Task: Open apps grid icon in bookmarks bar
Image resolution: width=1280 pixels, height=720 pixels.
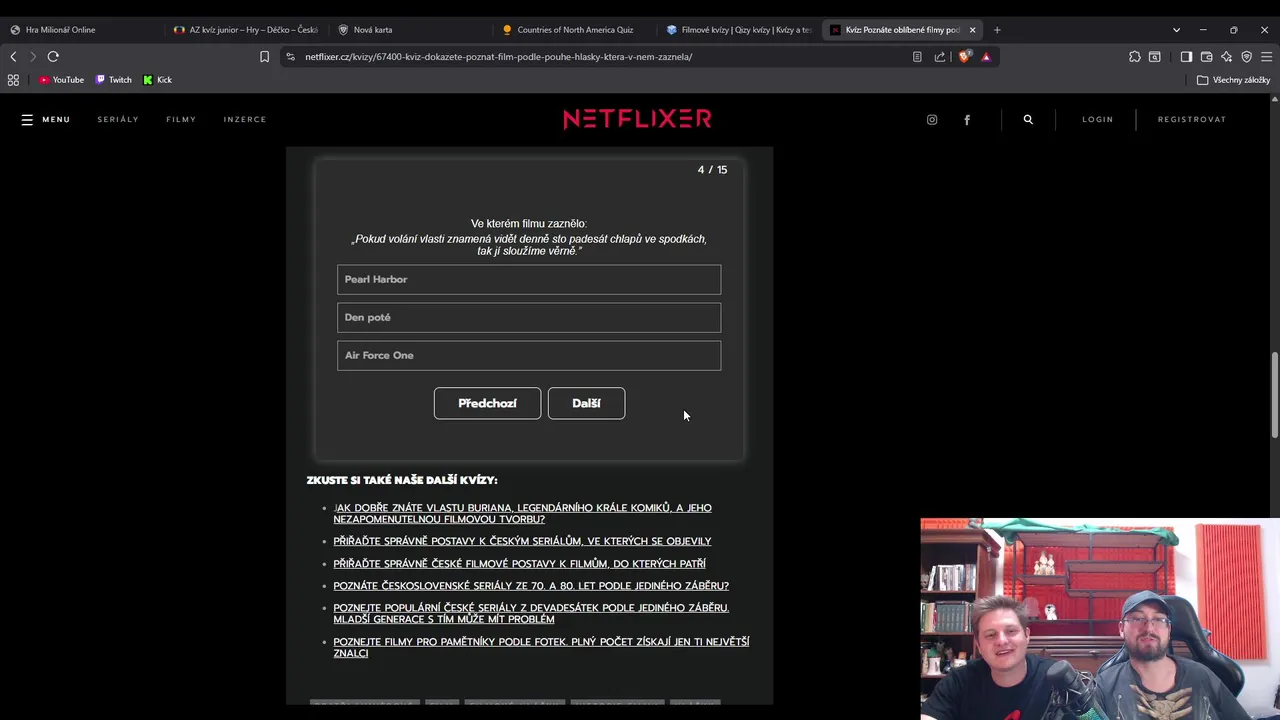Action: [13, 80]
